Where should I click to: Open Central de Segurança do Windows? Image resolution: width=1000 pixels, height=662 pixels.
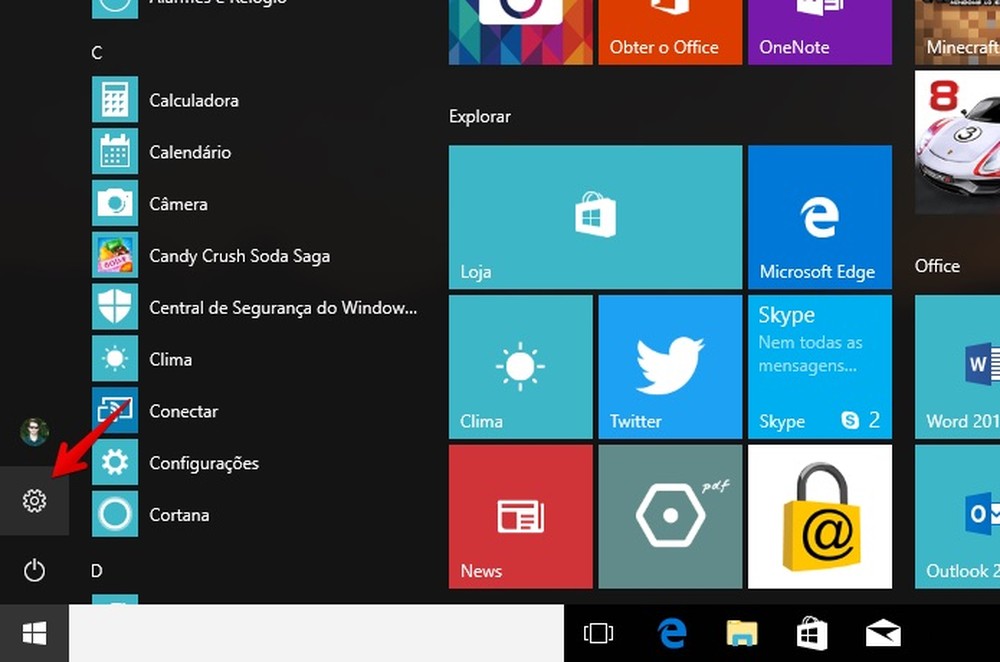coord(255,307)
